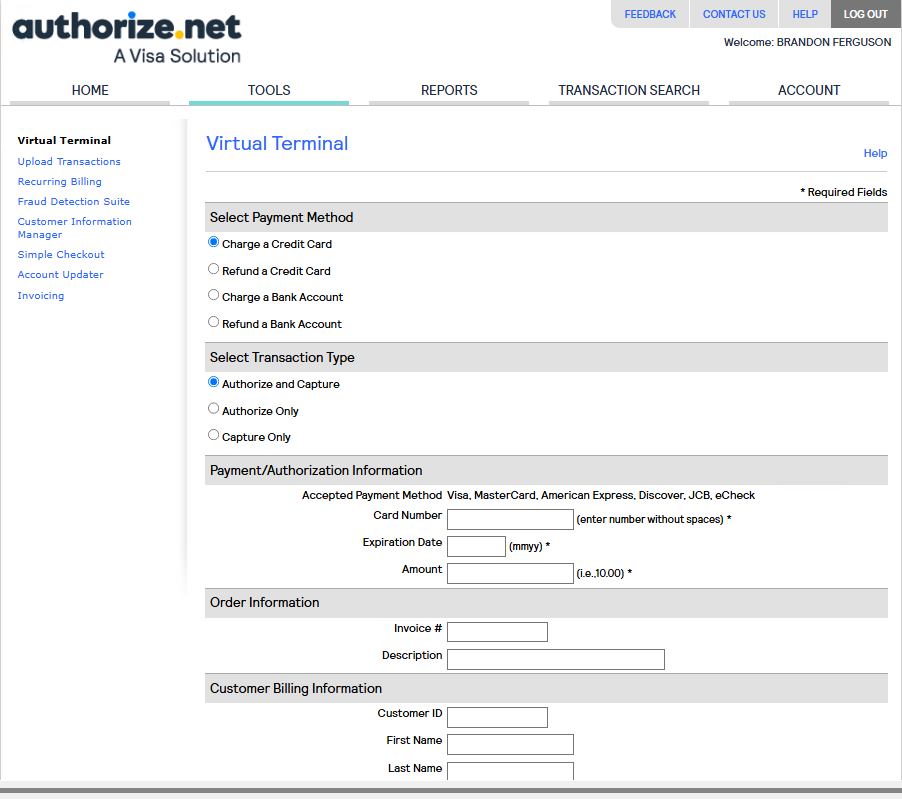
Task: Click the Welcome: BRANDON FERGUSON text
Action: click(x=807, y=42)
